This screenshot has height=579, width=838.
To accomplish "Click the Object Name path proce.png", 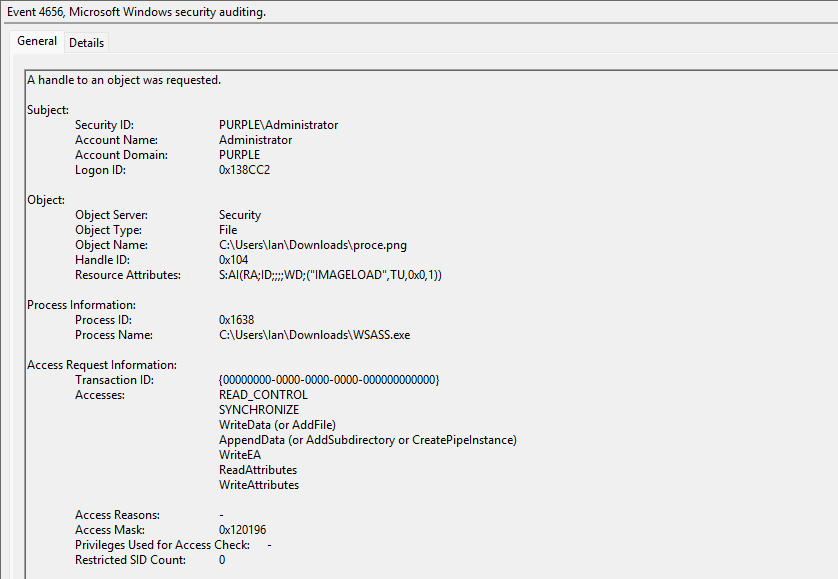I will [312, 245].
